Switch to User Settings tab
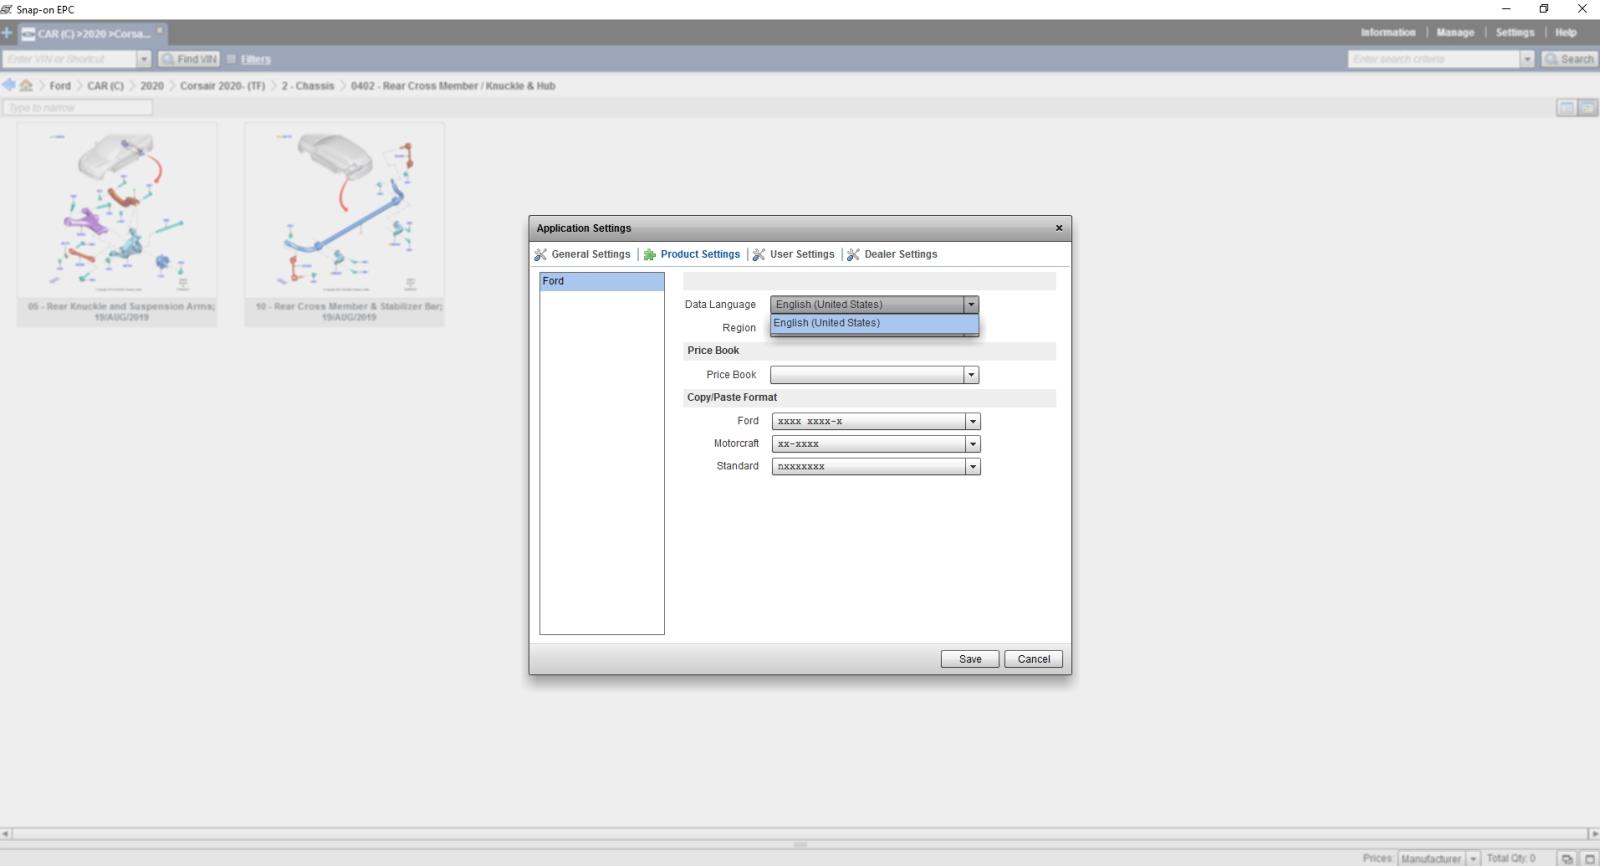The width and height of the screenshot is (1600, 866). (x=802, y=254)
